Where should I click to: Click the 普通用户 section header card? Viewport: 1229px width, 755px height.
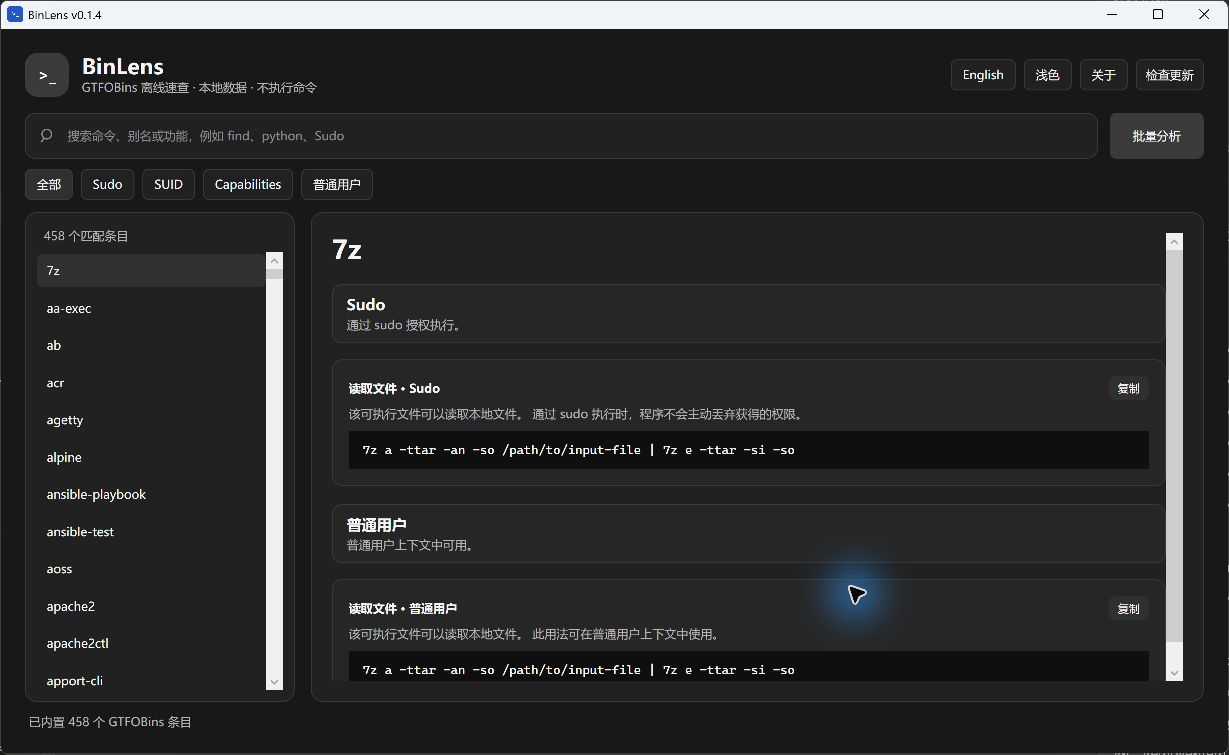748,534
